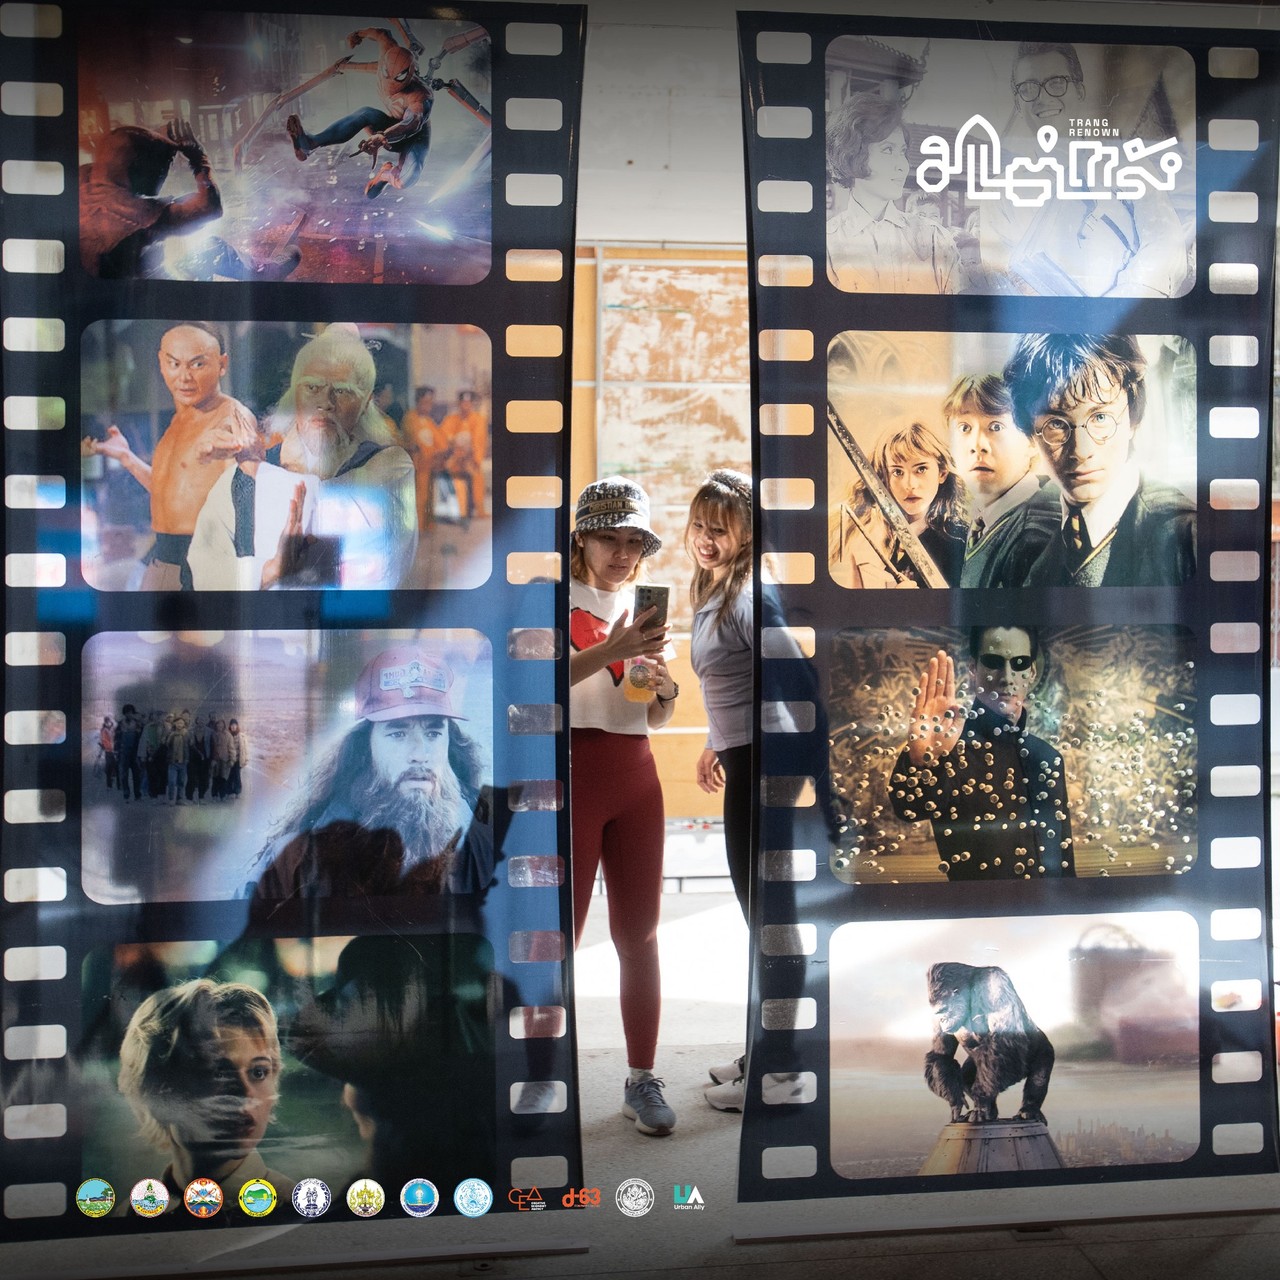Select the kung fu fighters film frame
Screen dimensions: 1280x1280
[286, 456]
